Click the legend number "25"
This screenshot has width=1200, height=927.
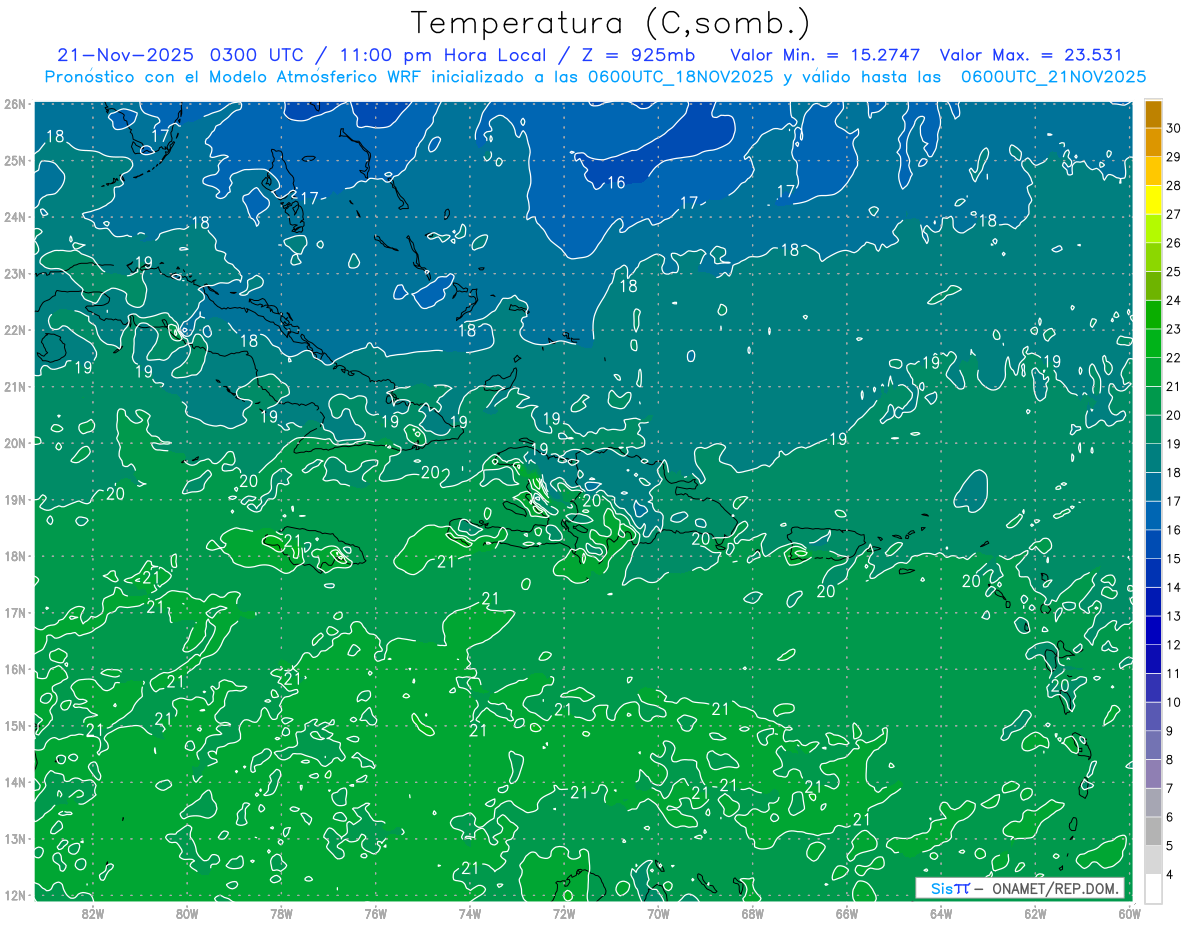(1174, 272)
